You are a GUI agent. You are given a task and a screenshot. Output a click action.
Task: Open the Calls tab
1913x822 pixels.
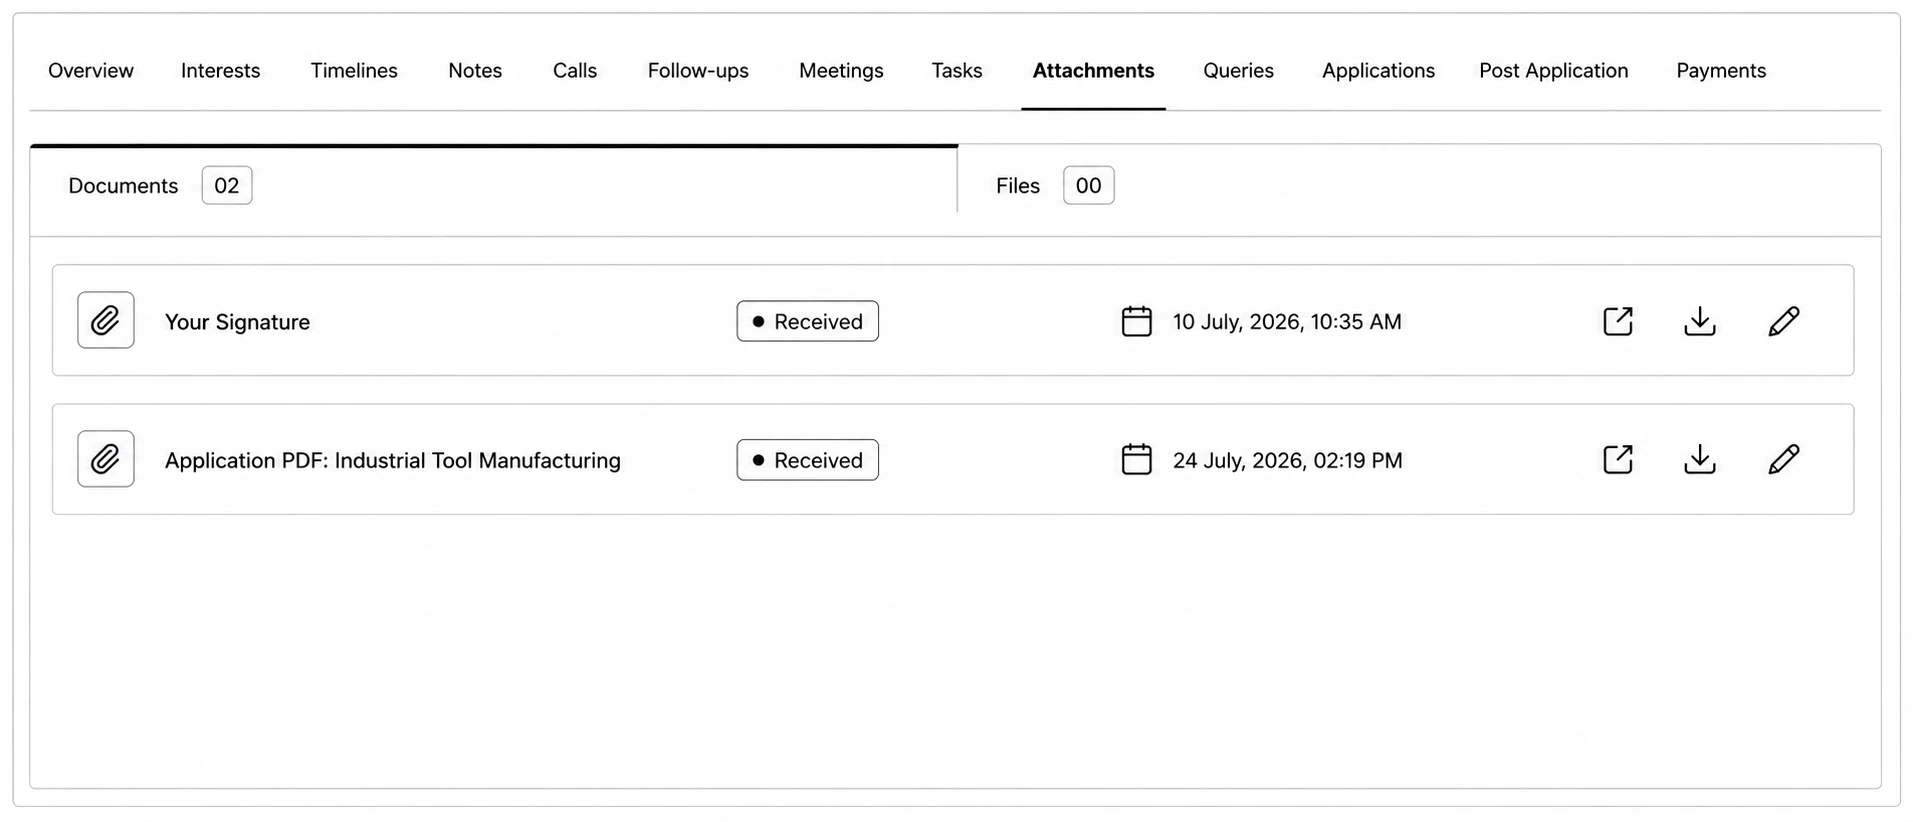tap(575, 71)
